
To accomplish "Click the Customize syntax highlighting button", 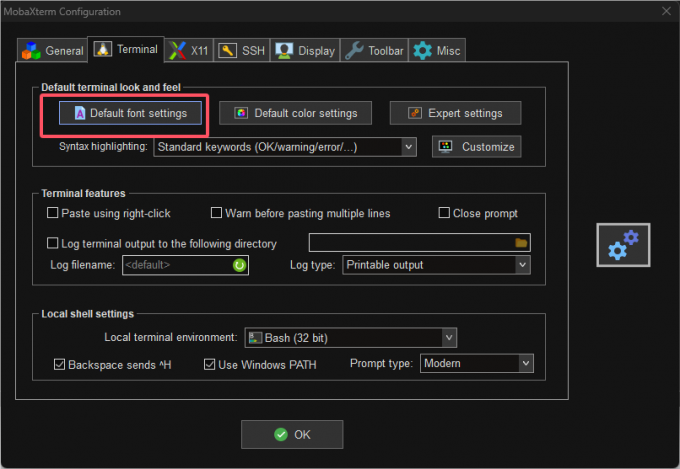I will click(x=477, y=147).
